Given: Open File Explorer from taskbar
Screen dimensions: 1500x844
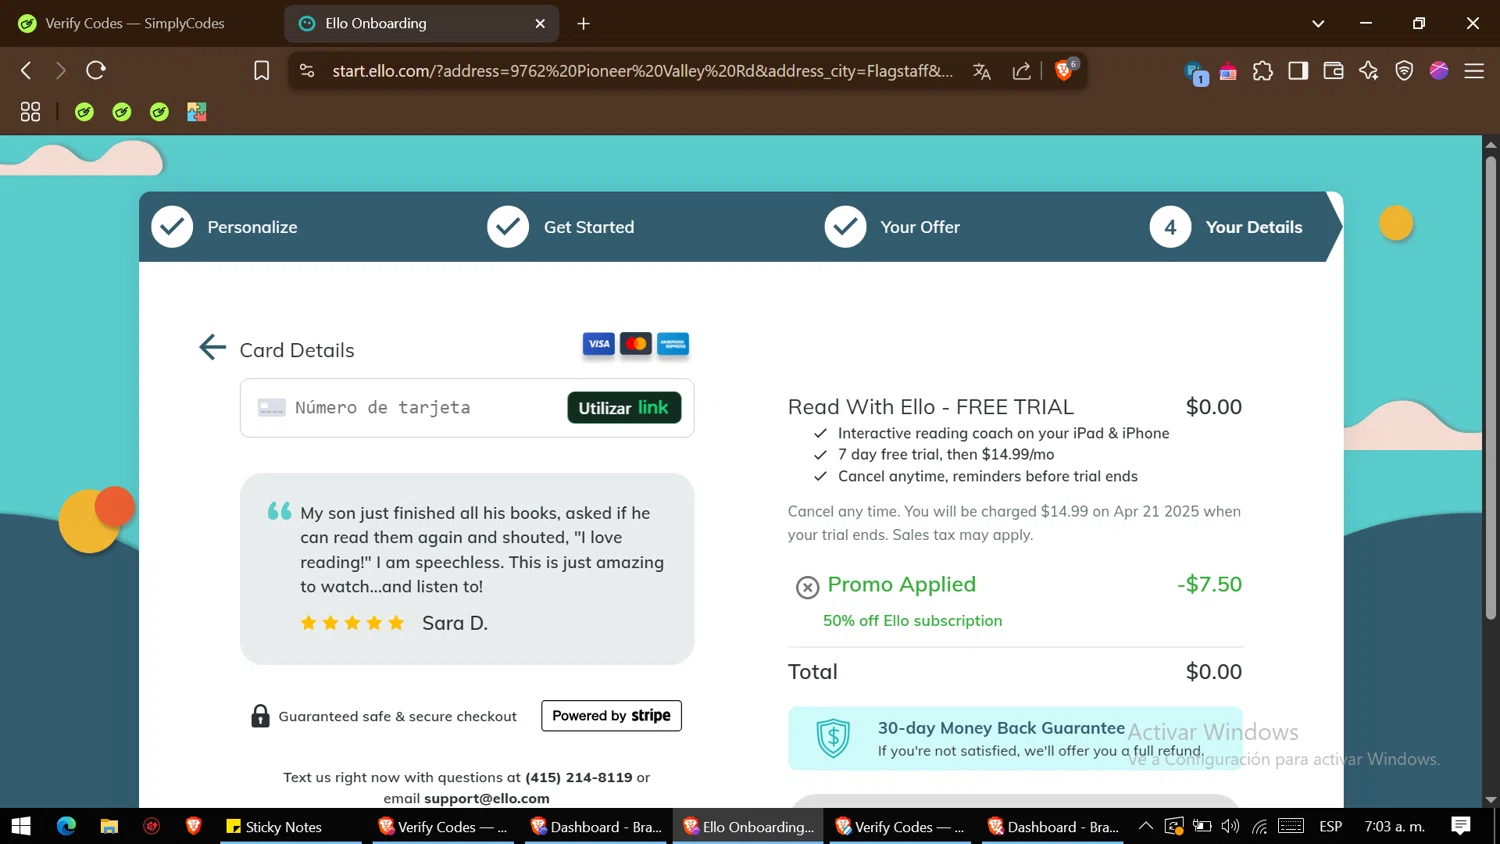Looking at the screenshot, I should coord(109,826).
